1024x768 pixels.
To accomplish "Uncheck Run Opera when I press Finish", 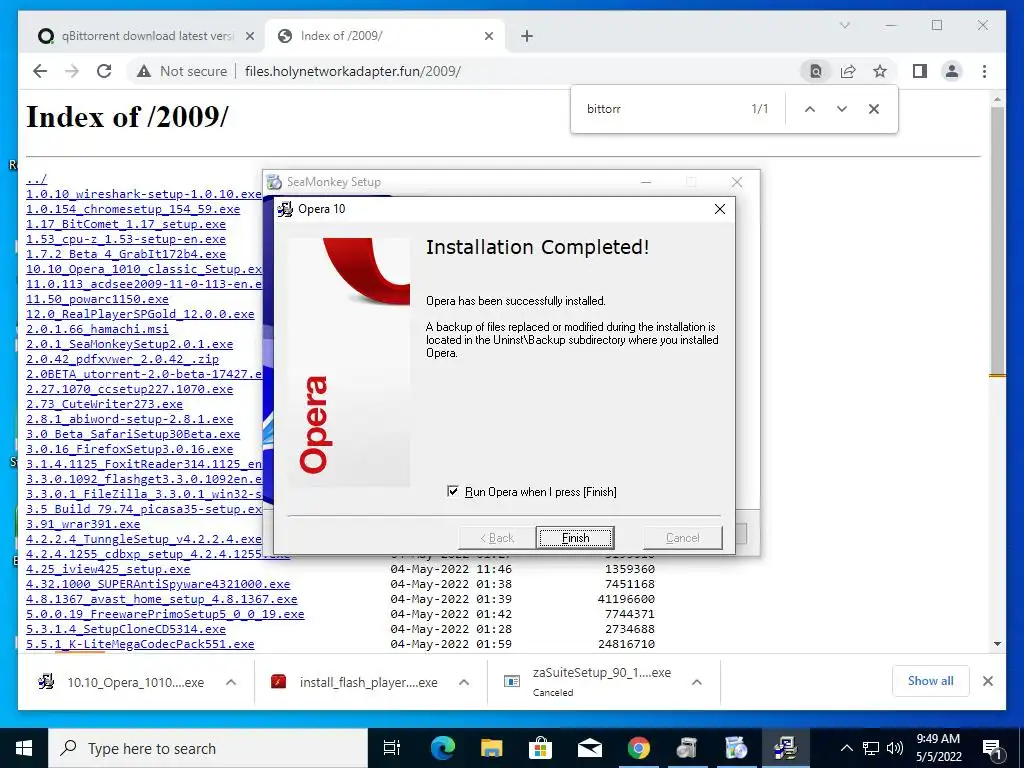I will (x=453, y=491).
